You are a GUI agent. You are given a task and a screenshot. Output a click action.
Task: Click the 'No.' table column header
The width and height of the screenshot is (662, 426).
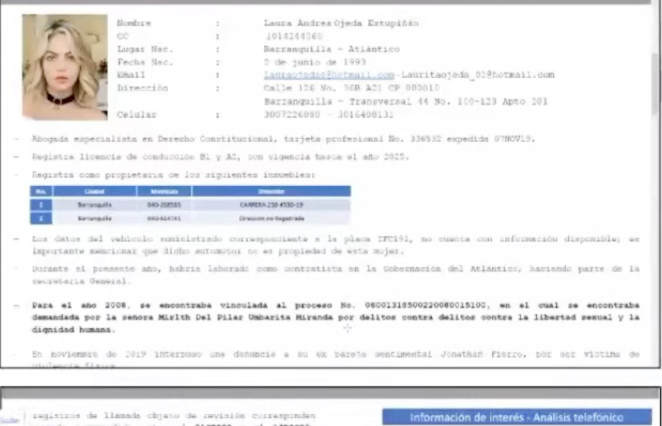pos(40,190)
